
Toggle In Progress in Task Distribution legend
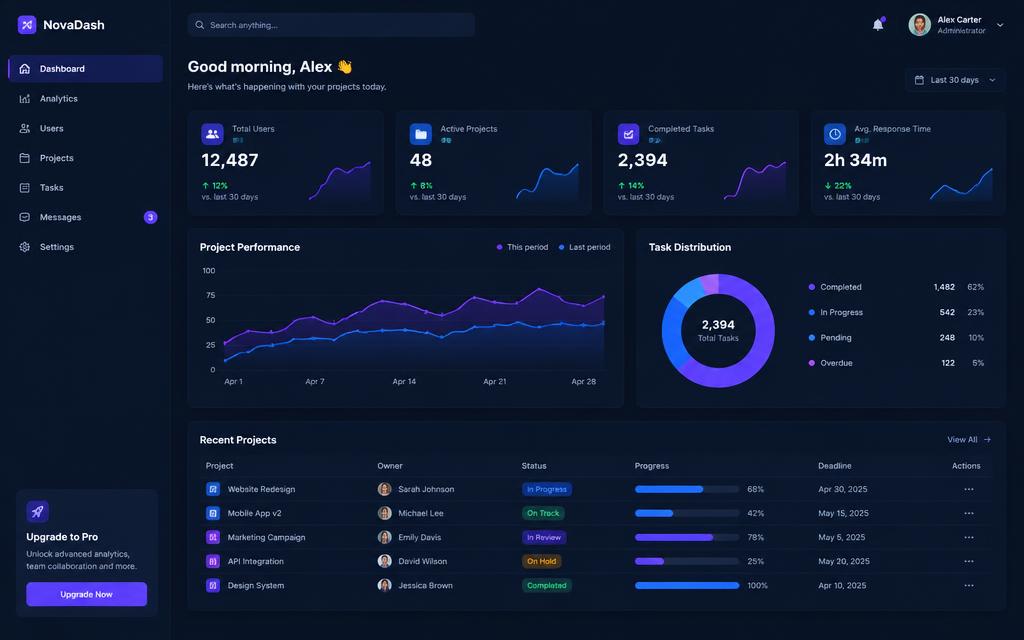[x=836, y=313]
